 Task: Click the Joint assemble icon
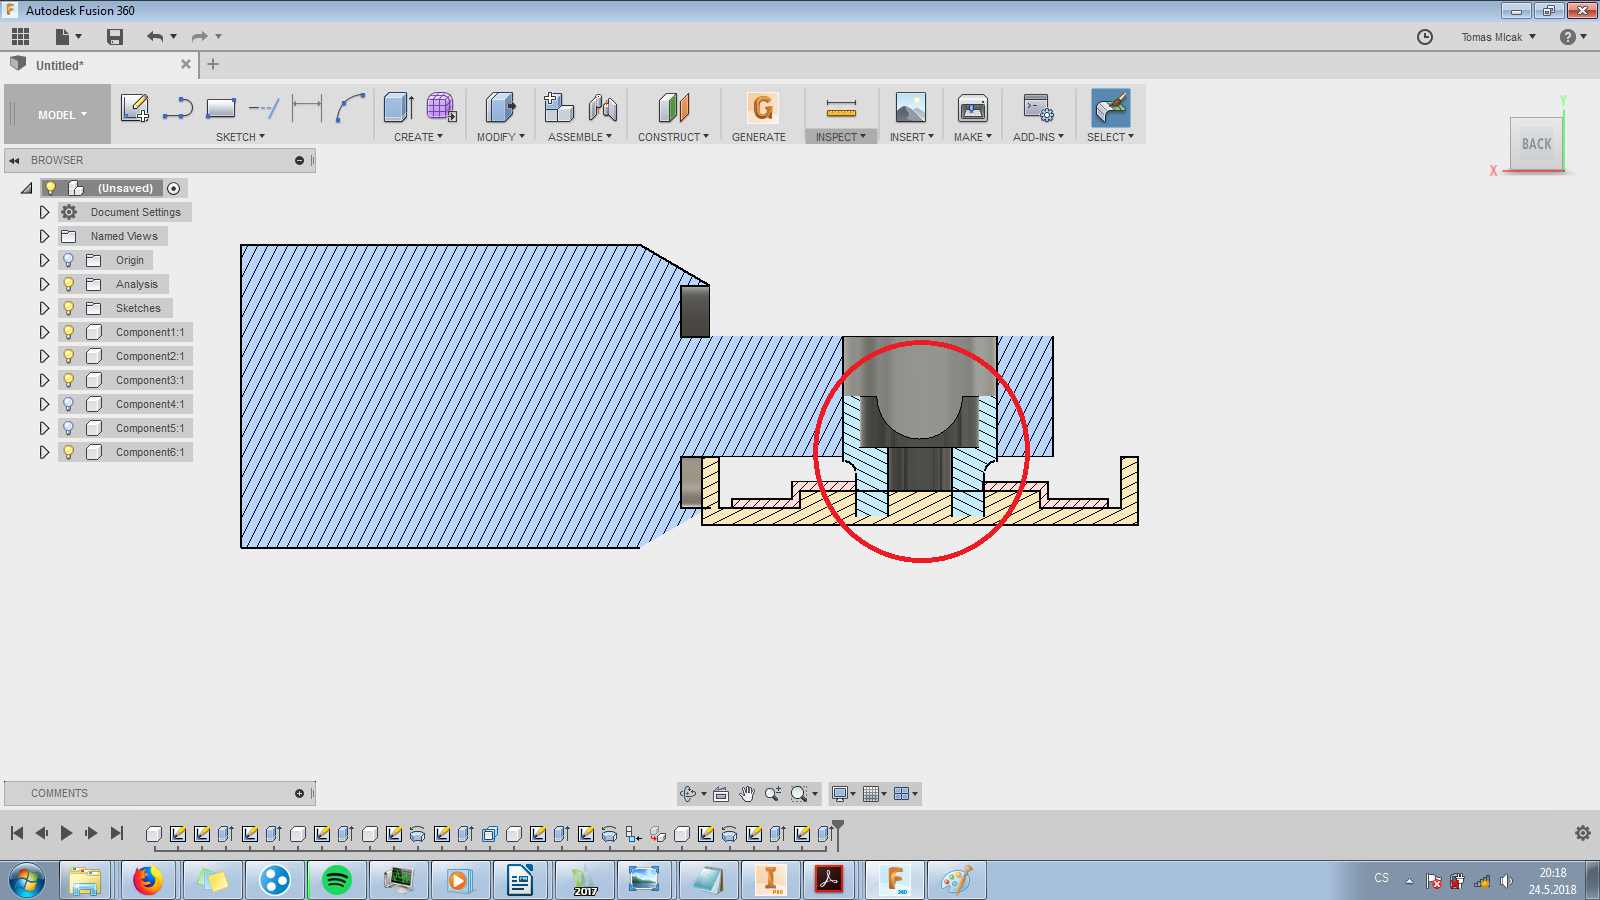coord(602,108)
